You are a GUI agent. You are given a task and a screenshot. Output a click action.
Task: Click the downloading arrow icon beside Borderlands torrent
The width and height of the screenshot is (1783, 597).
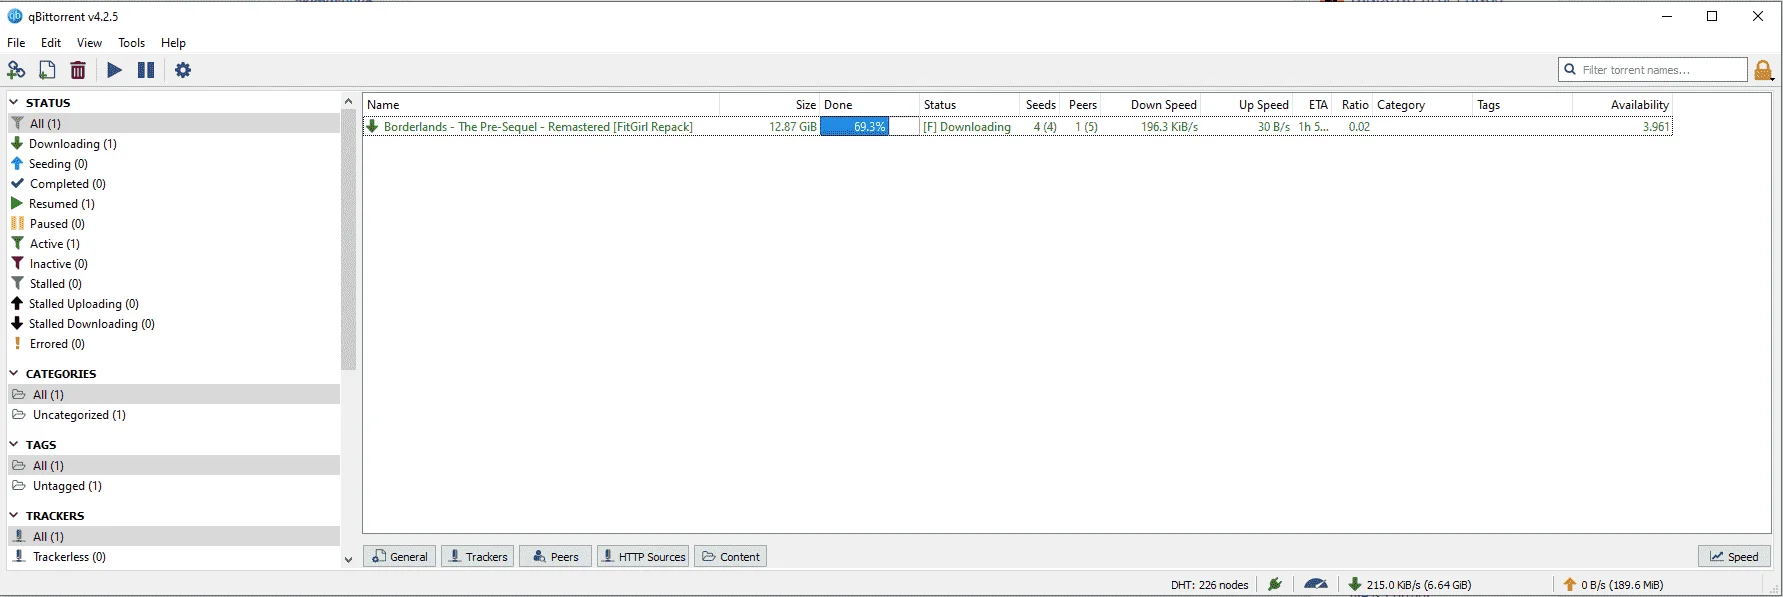pos(372,127)
